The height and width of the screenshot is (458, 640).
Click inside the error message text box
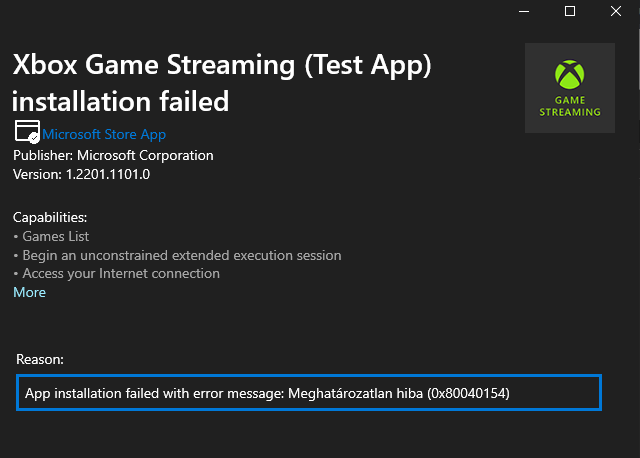(309, 393)
